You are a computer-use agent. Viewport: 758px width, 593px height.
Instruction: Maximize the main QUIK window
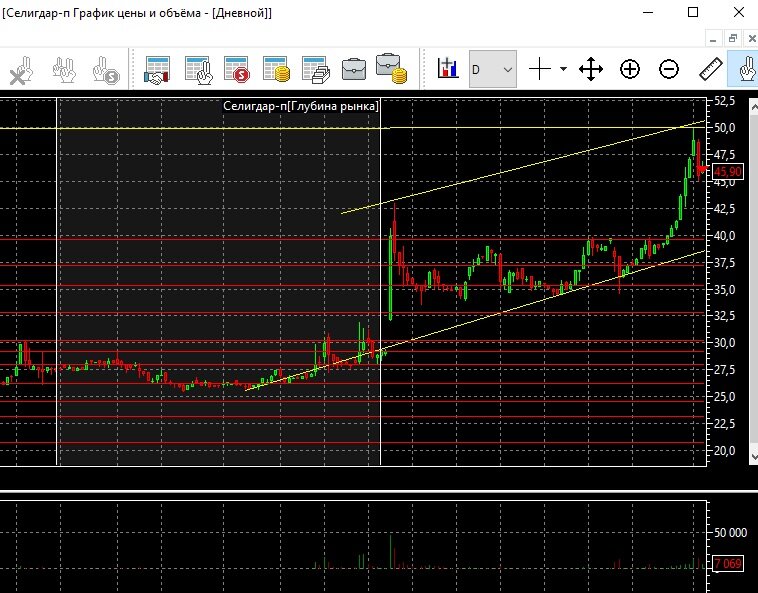click(x=693, y=12)
